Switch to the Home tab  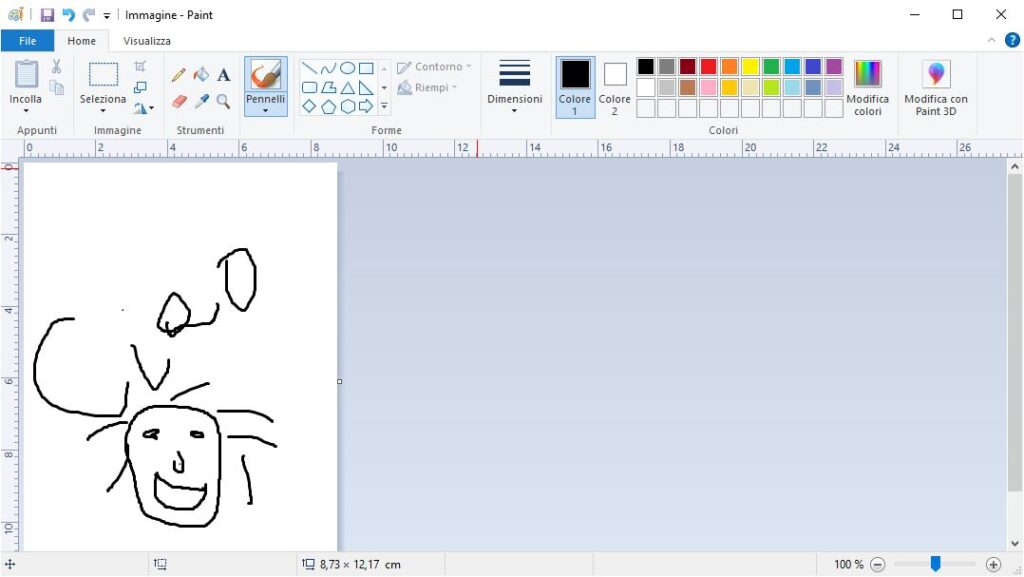pos(82,40)
